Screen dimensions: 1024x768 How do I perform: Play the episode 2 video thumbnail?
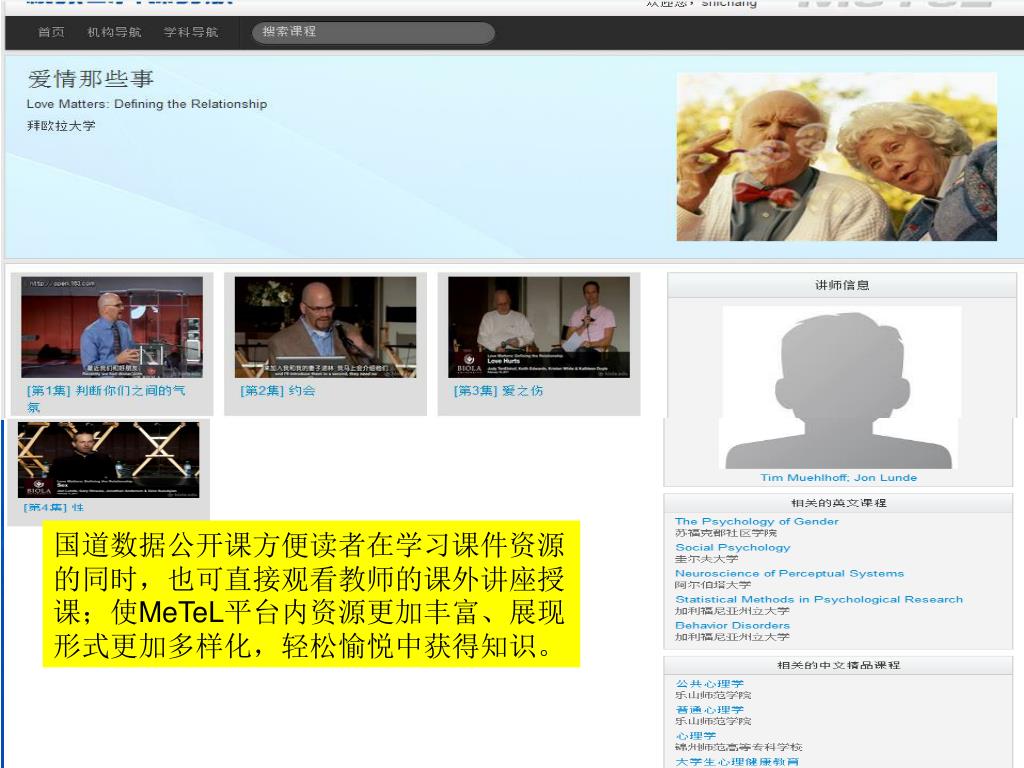(325, 327)
